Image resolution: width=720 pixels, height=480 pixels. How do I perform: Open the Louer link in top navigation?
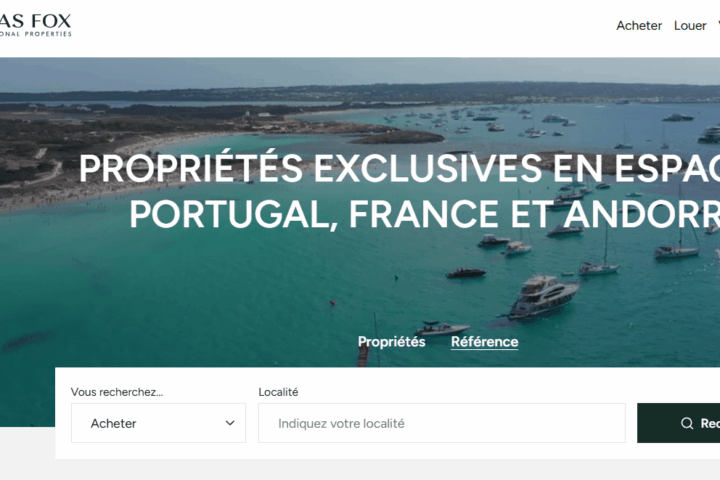pos(690,26)
